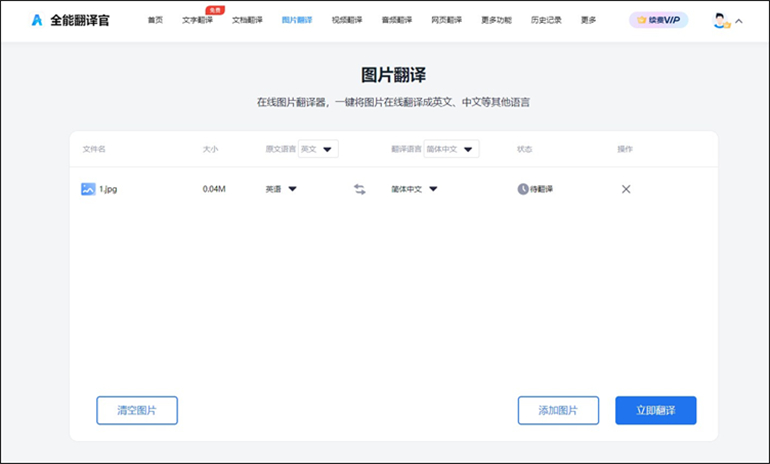Click the user avatar icon

point(720,21)
